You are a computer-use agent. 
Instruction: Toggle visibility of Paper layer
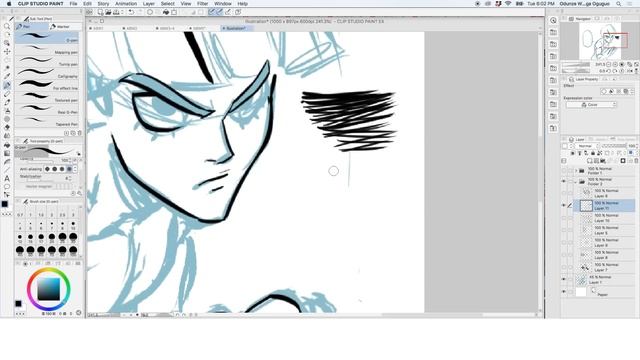coord(564,292)
